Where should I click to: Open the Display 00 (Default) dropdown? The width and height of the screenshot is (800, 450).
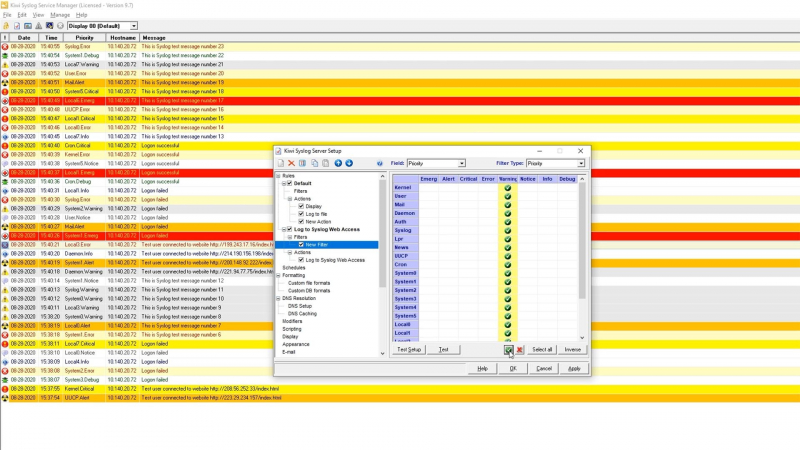coord(134,26)
